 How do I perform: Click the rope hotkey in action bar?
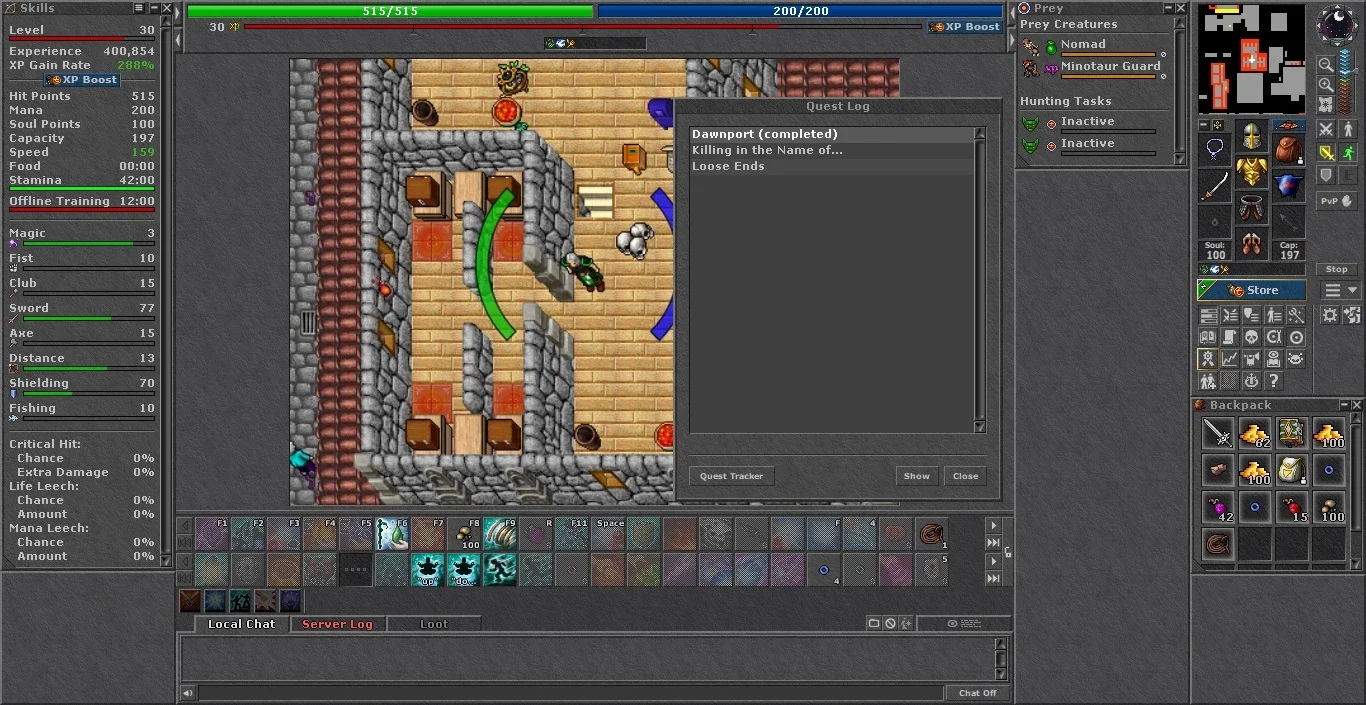coord(931,534)
